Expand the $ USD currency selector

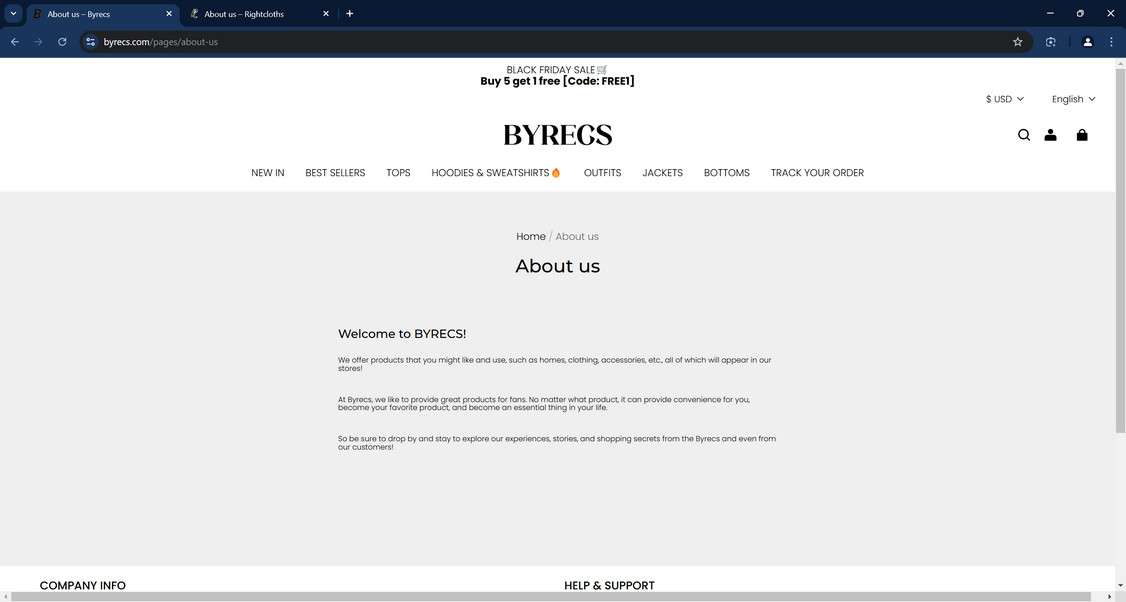[1005, 99]
